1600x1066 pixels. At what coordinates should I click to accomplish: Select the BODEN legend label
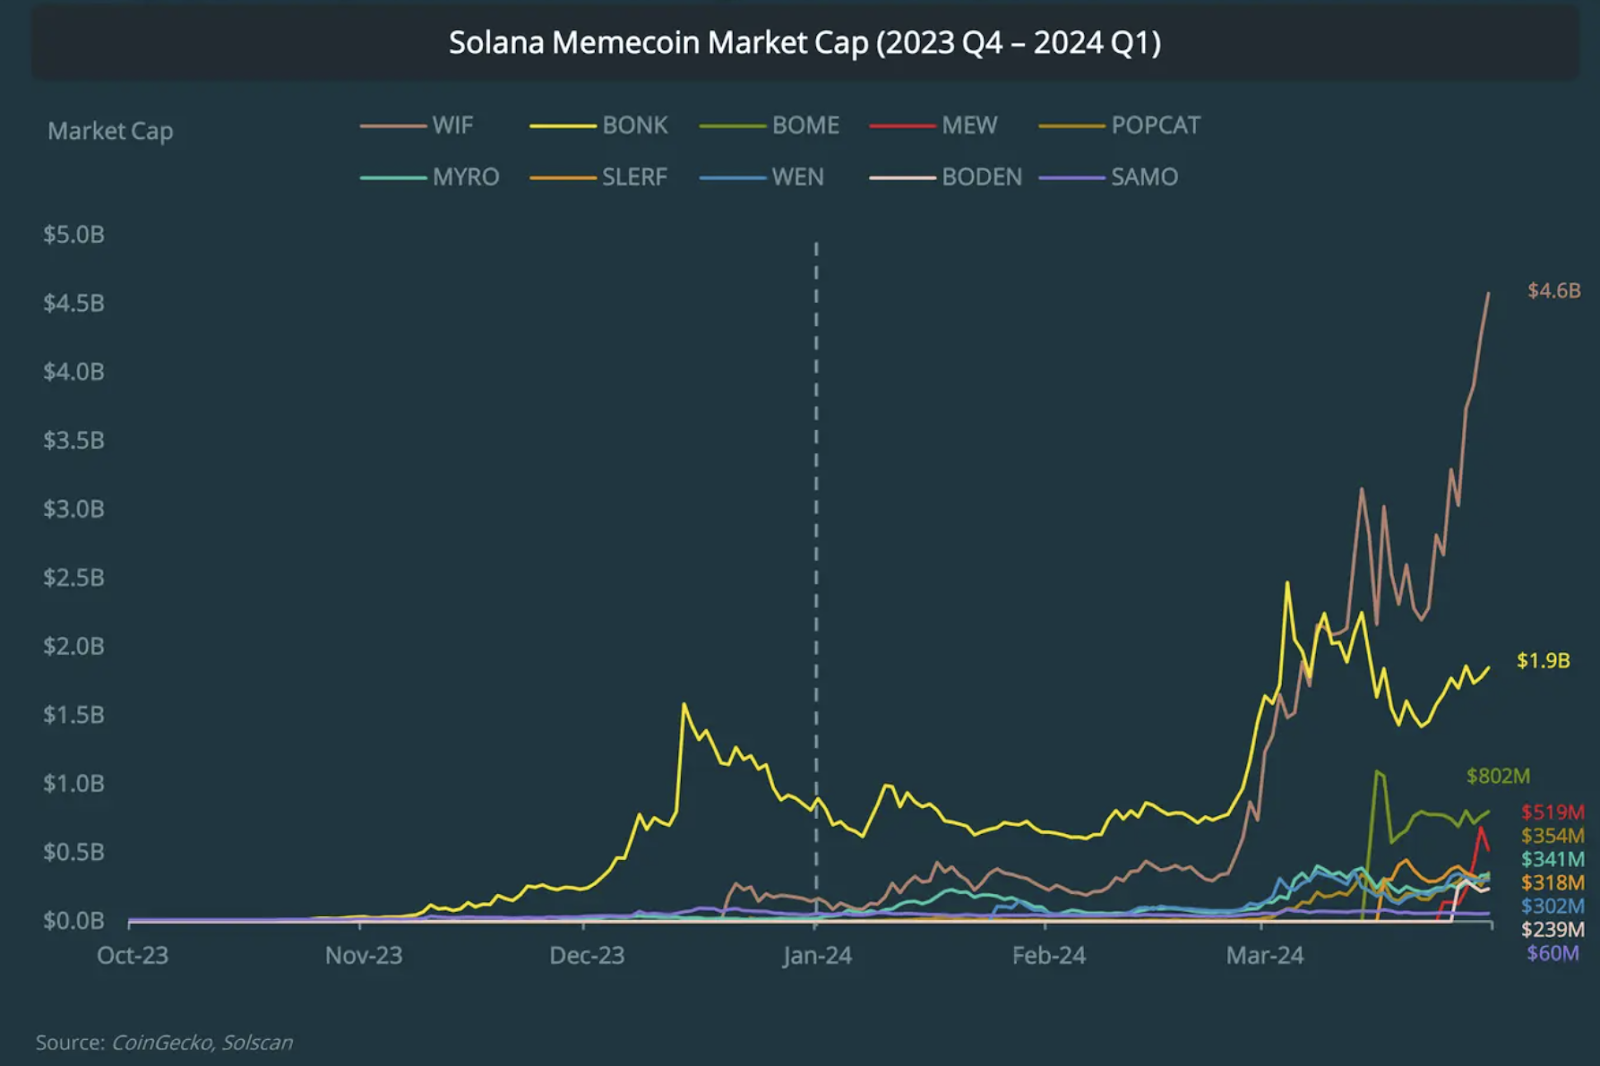(x=981, y=177)
